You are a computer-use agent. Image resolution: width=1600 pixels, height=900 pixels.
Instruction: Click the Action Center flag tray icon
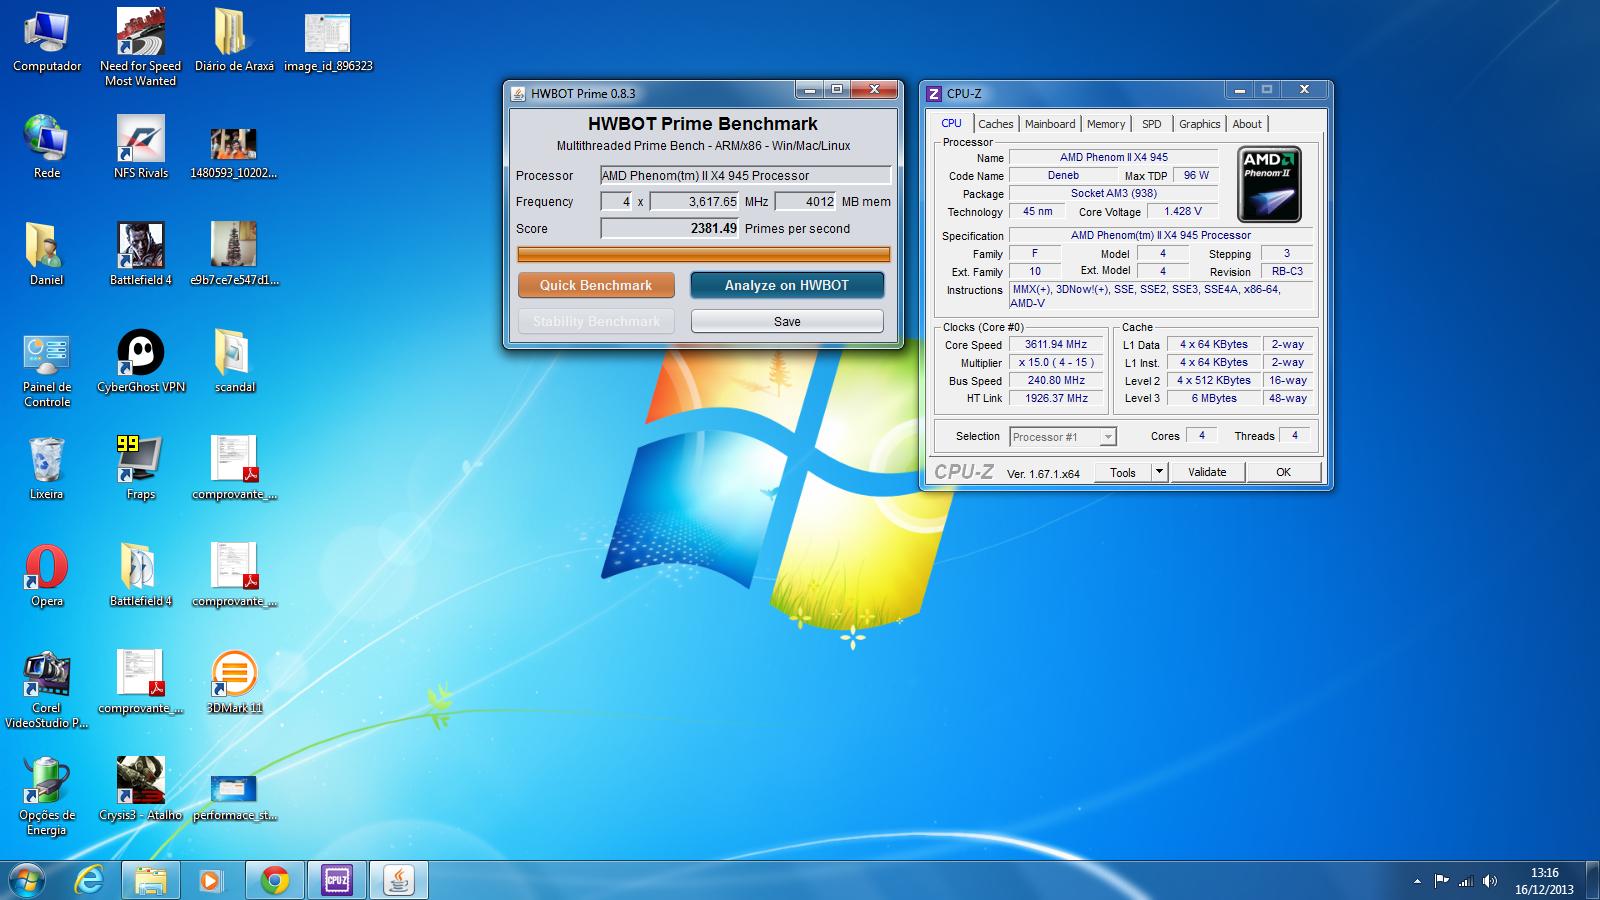[x=1441, y=881]
